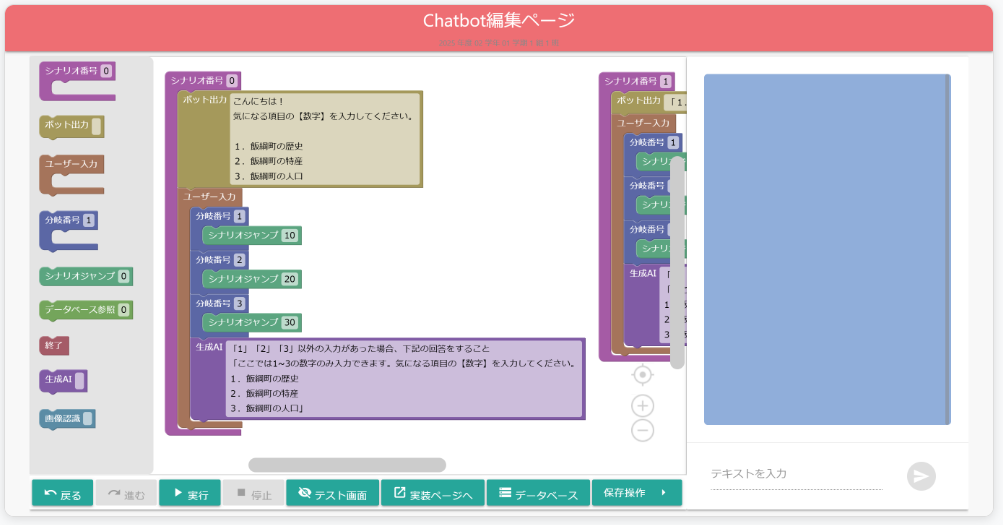Viewport: 1003px width, 525px height.
Task: Open the データベース button
Action: coord(539,494)
